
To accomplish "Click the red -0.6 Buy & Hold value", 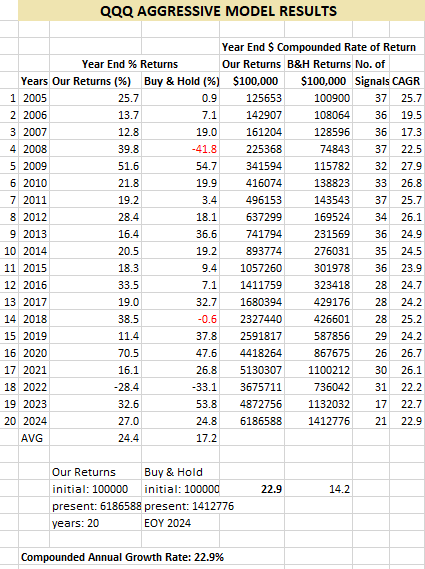I will tap(207, 319).
